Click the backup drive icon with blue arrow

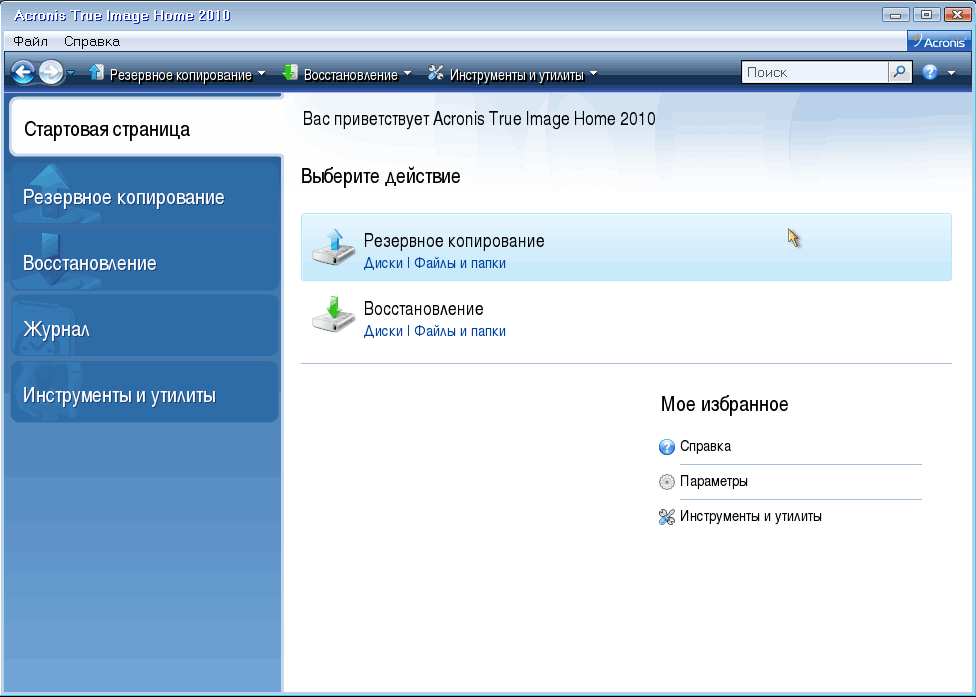332,248
